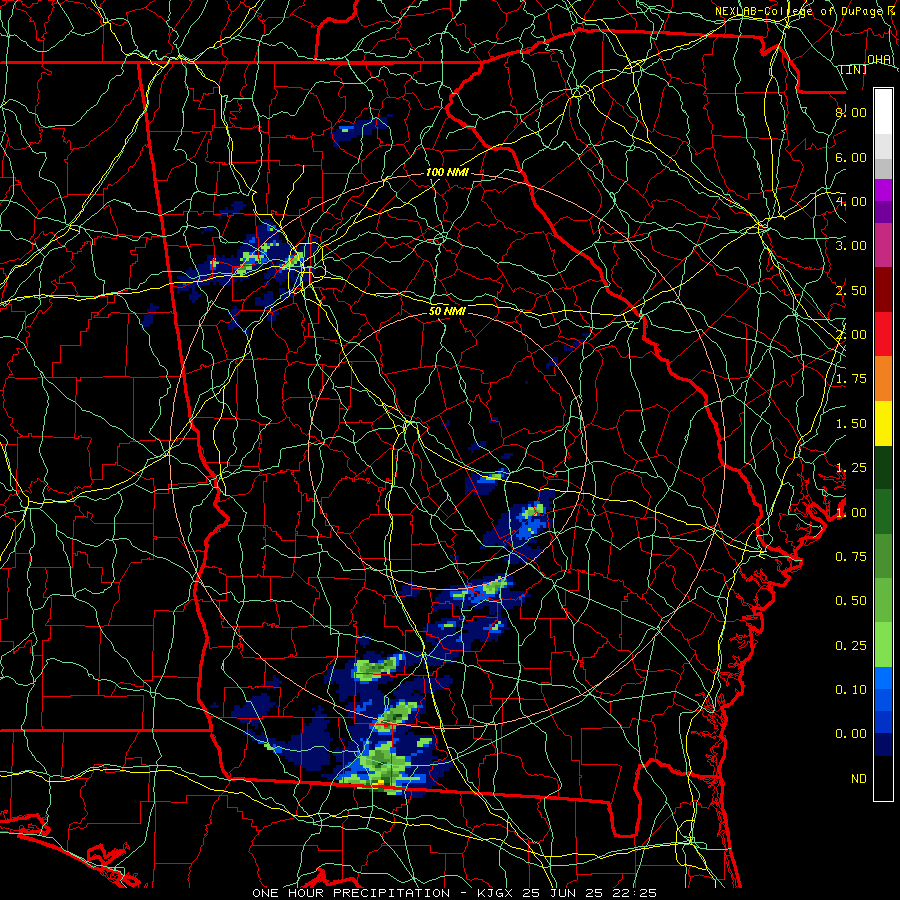The image size is (900, 900).
Task: Click the 2.50 scale label
Action: pyautogui.click(x=851, y=290)
